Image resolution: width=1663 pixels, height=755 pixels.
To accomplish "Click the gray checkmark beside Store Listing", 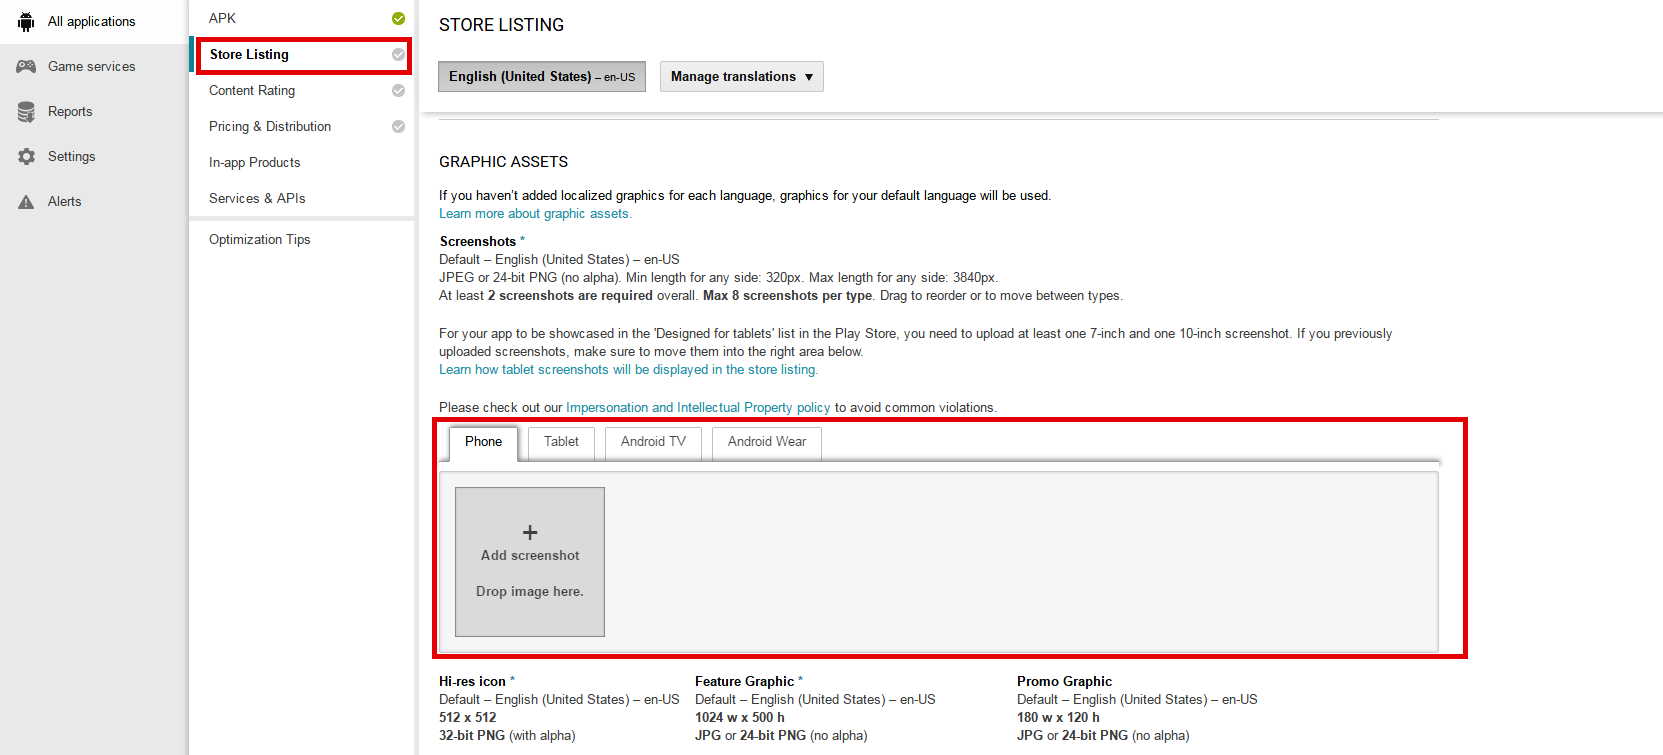I will [x=398, y=55].
